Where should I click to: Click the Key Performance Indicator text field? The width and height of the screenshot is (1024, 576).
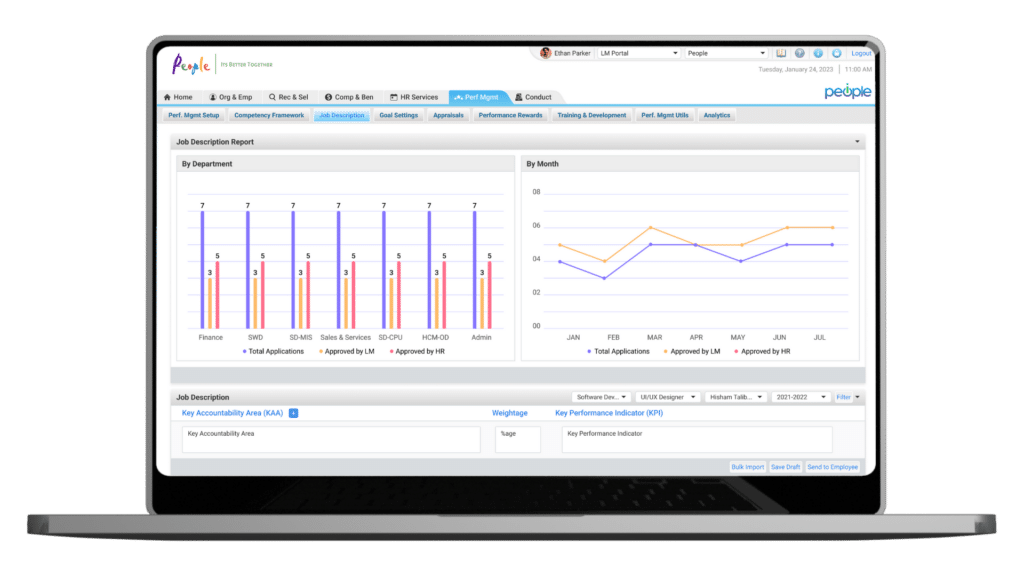[x=696, y=440]
